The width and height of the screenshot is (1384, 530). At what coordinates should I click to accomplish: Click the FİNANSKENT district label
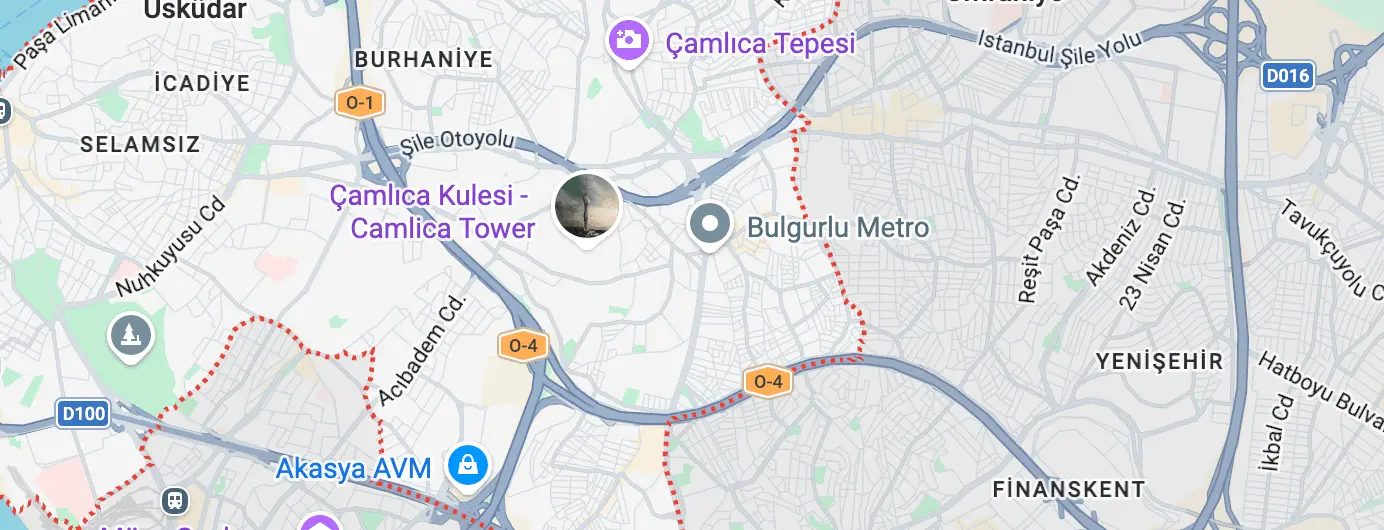point(1069,489)
